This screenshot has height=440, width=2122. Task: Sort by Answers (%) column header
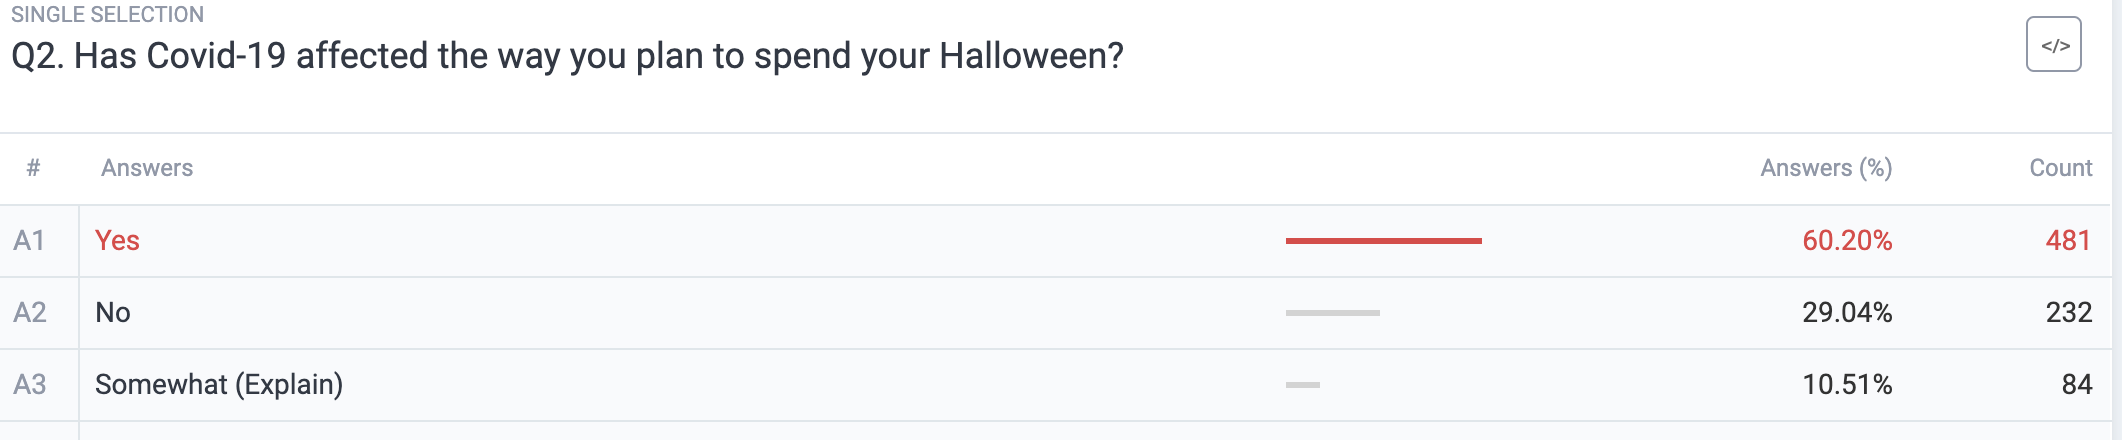(1826, 168)
